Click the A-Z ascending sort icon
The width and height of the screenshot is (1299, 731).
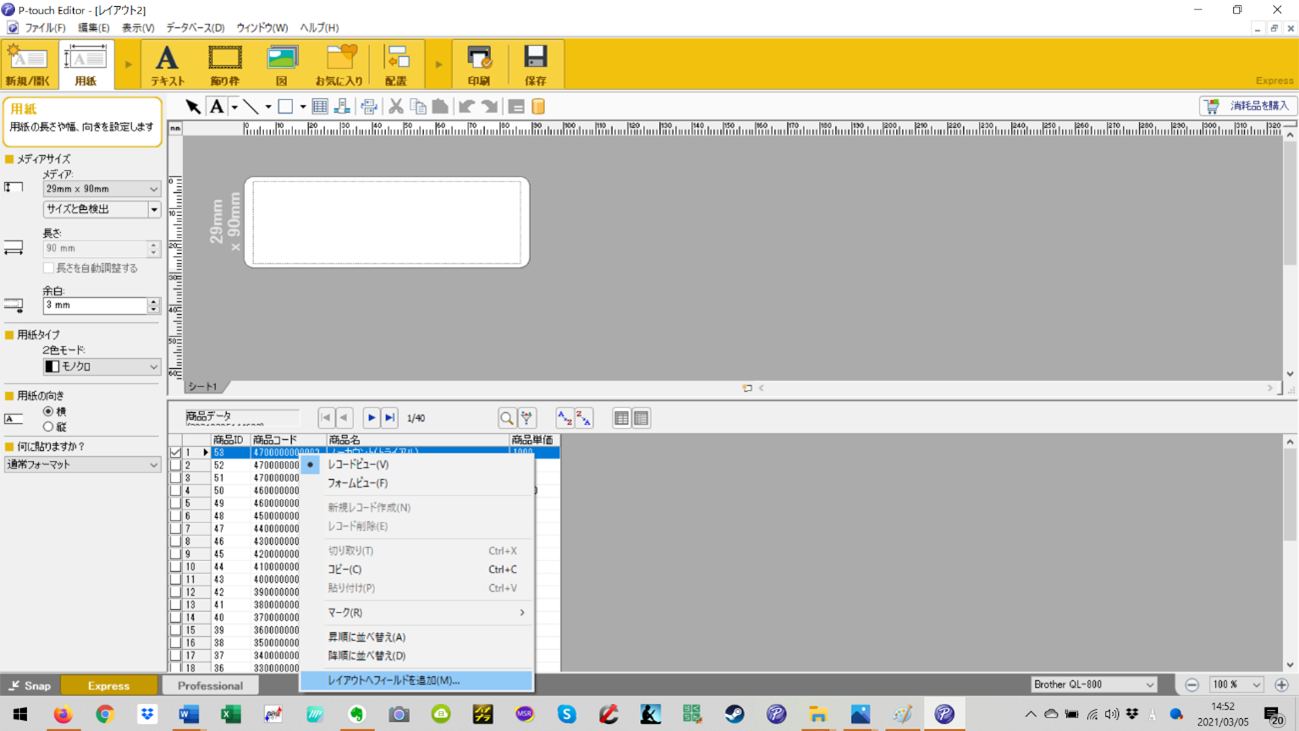[x=565, y=418]
